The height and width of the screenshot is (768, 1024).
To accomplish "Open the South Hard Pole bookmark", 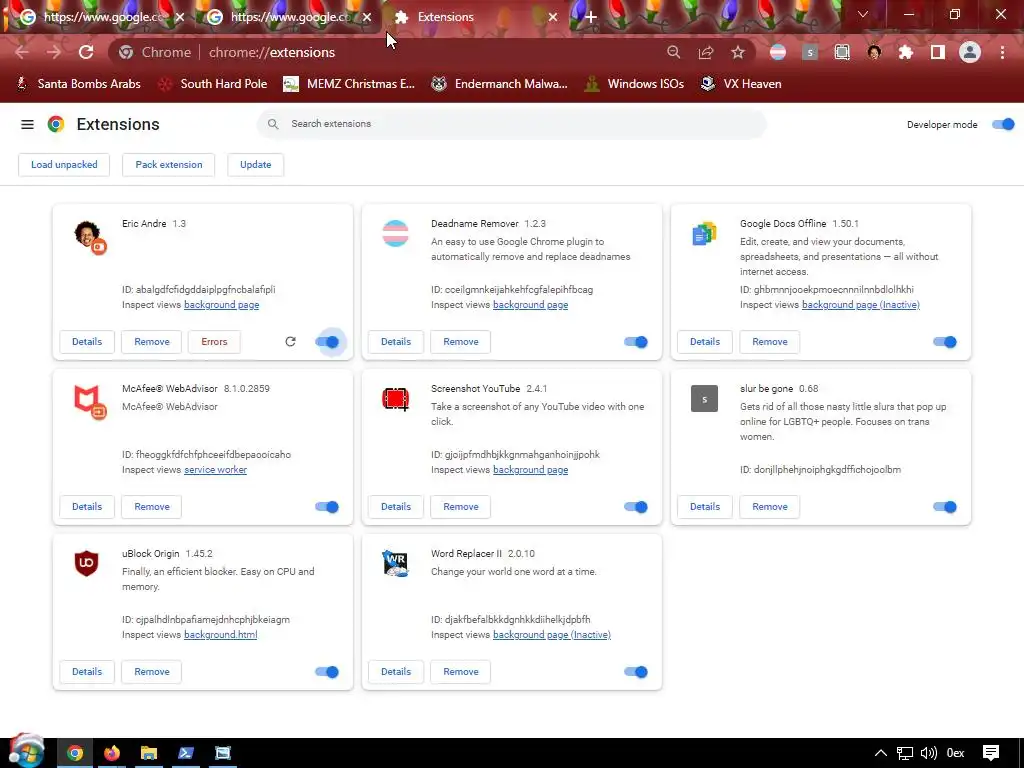I will 213,84.
